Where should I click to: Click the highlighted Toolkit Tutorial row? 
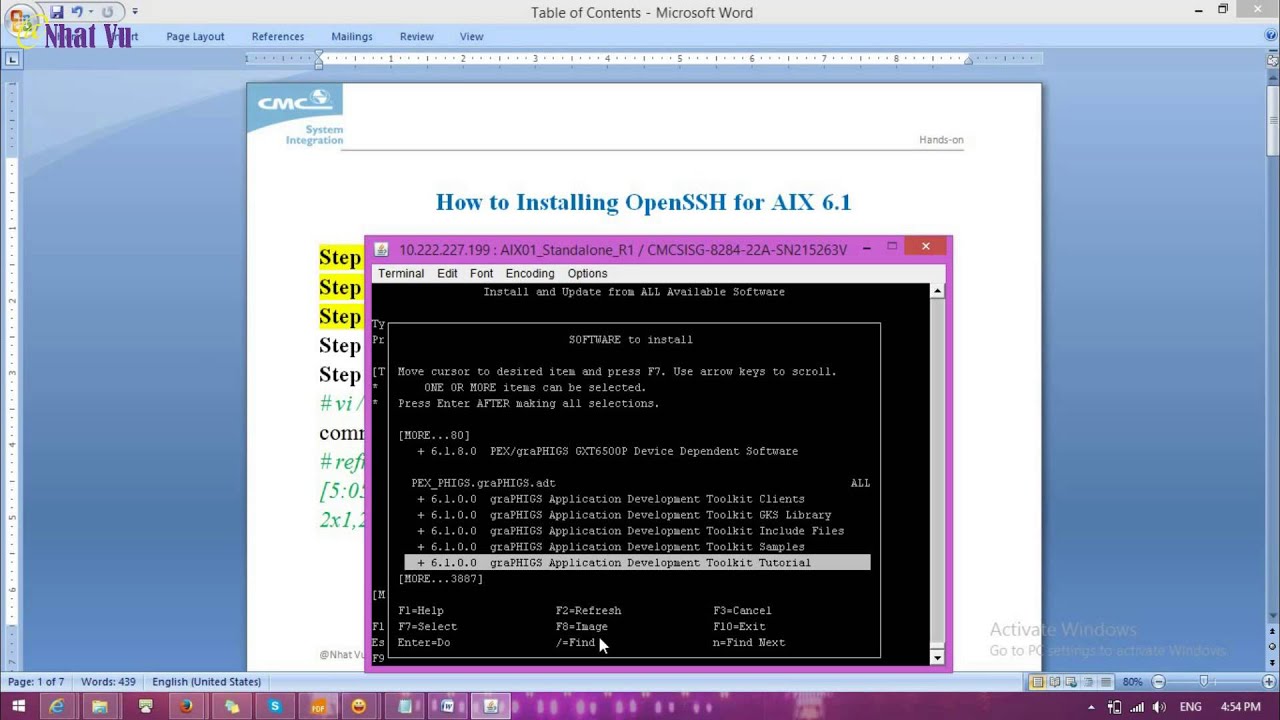pos(637,563)
